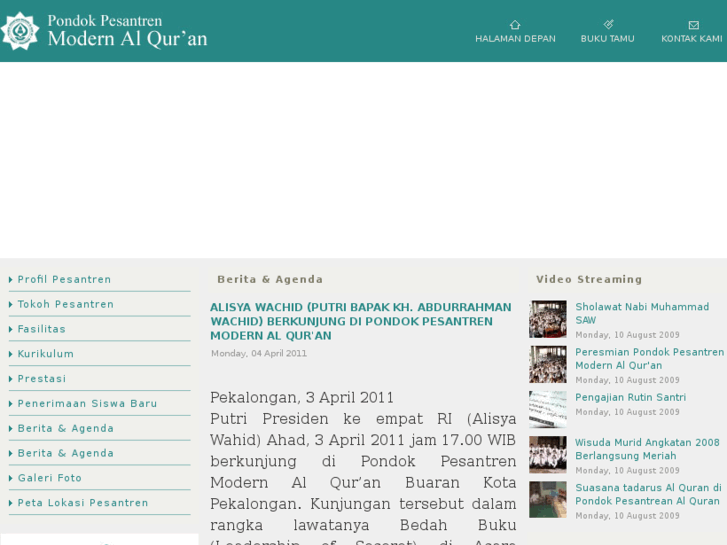Open Galeri Foto in the sidebar
This screenshot has height=545, width=727.
(50, 478)
